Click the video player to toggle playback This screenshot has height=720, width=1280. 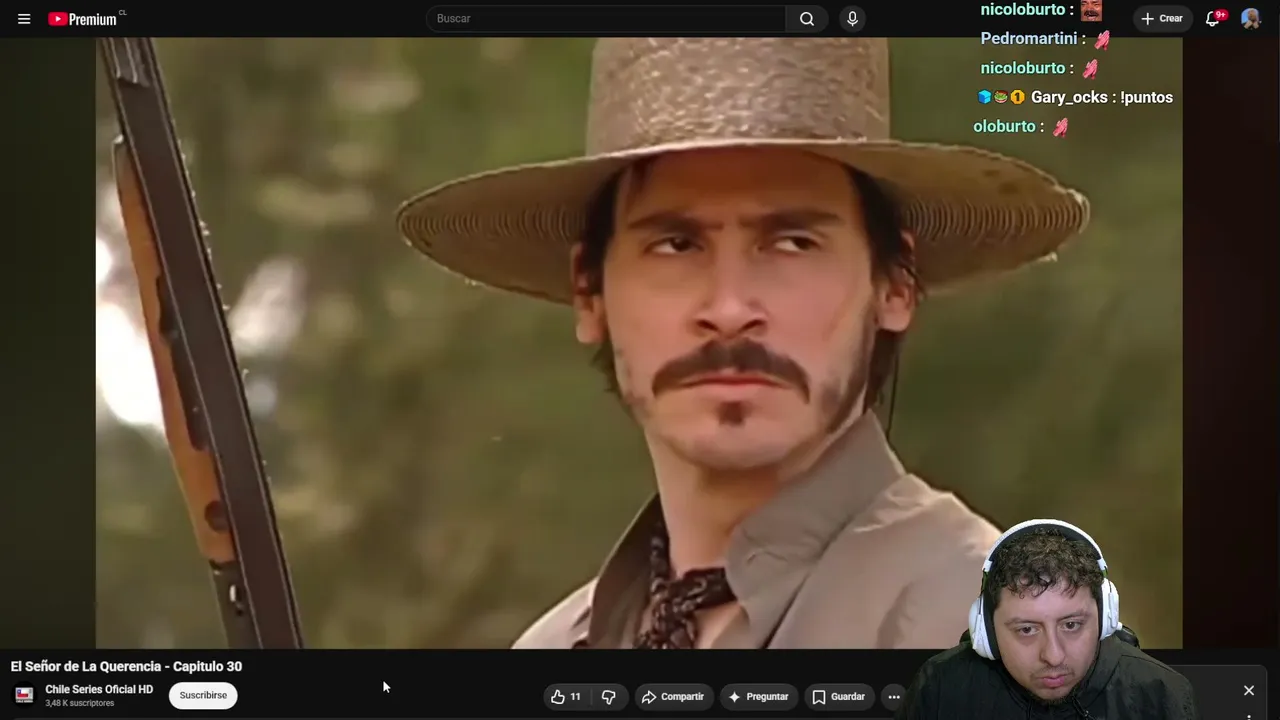click(639, 343)
